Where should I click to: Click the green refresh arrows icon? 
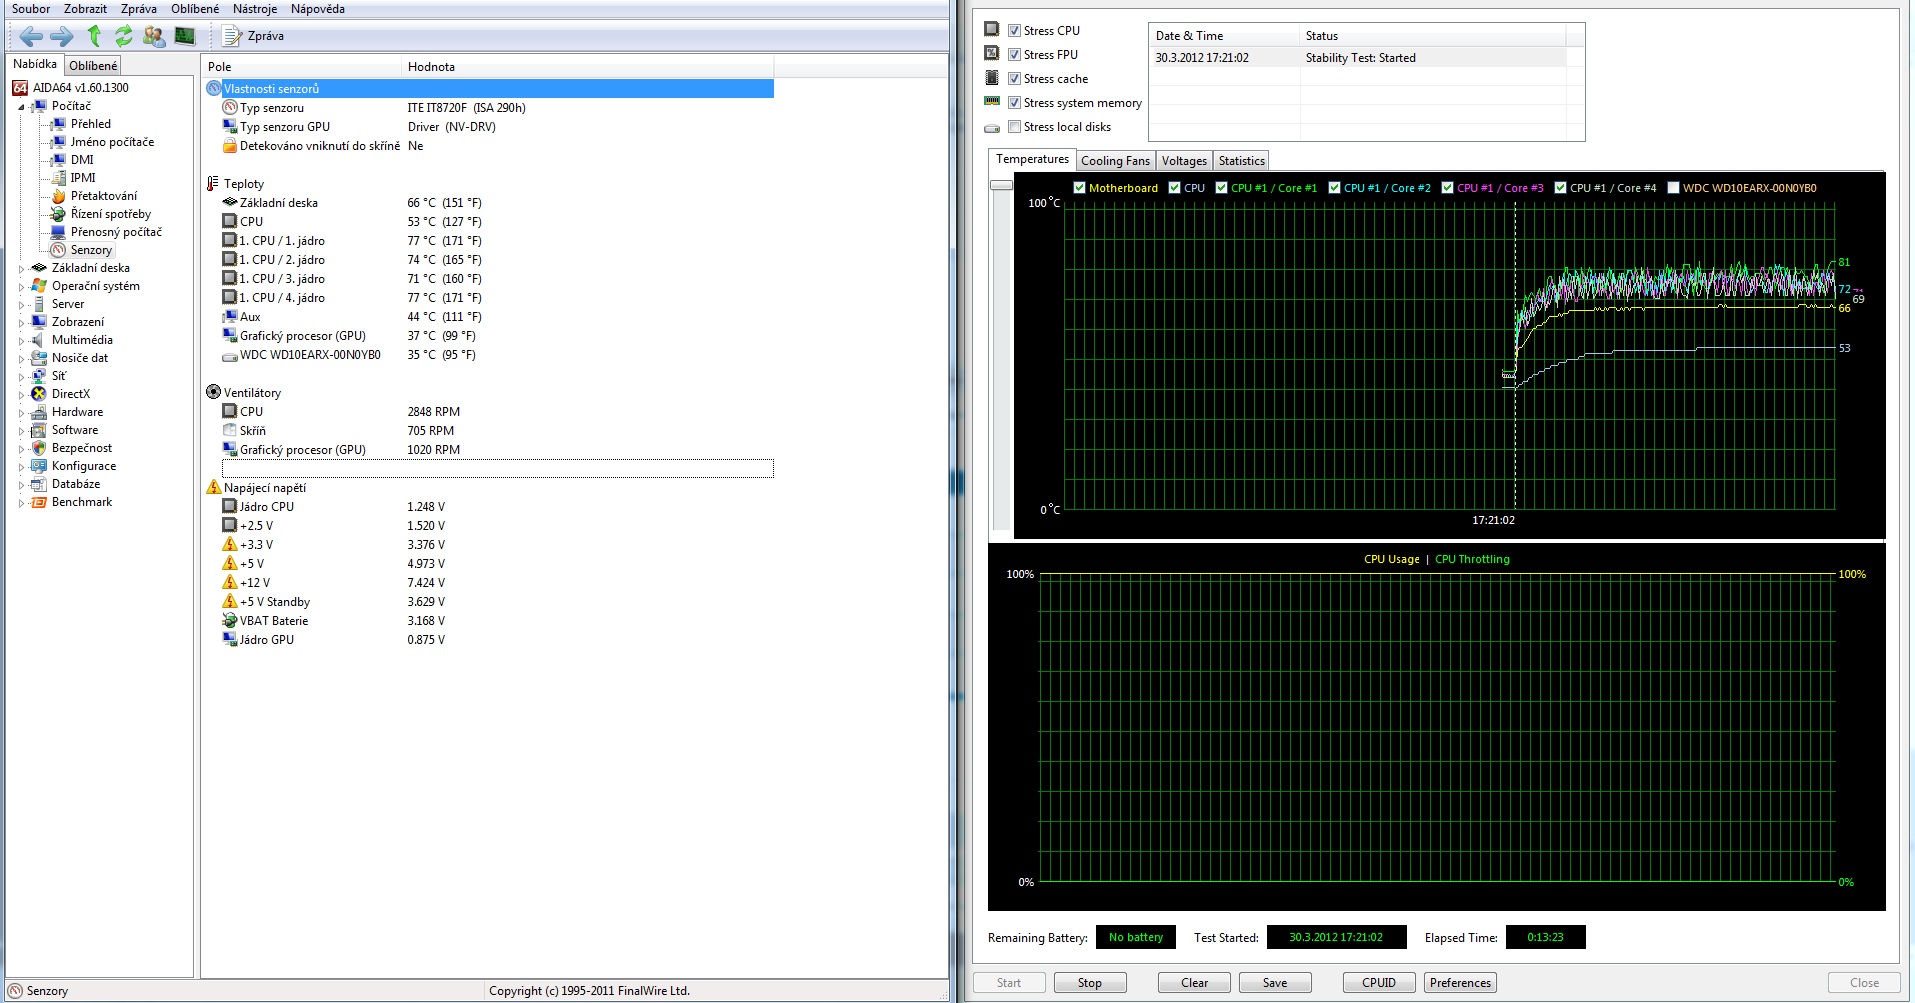(x=124, y=37)
